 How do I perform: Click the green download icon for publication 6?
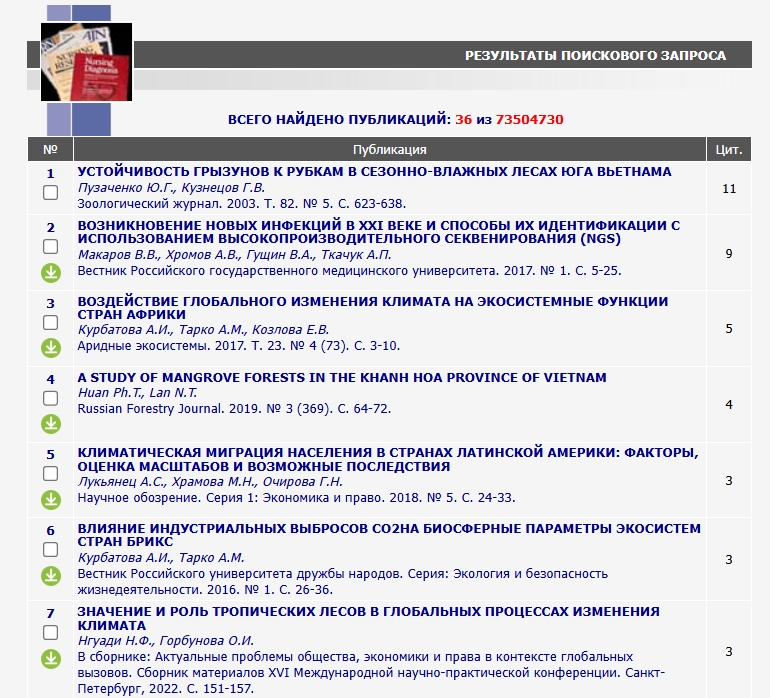click(x=50, y=576)
